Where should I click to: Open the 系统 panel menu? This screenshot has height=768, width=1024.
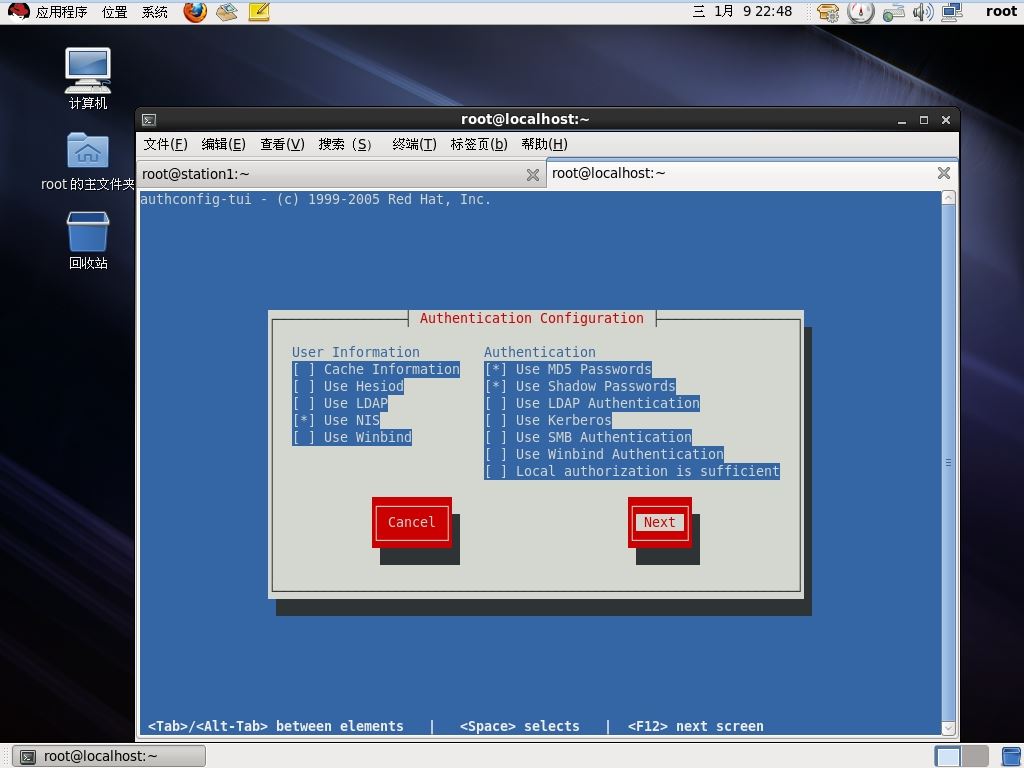click(x=155, y=12)
